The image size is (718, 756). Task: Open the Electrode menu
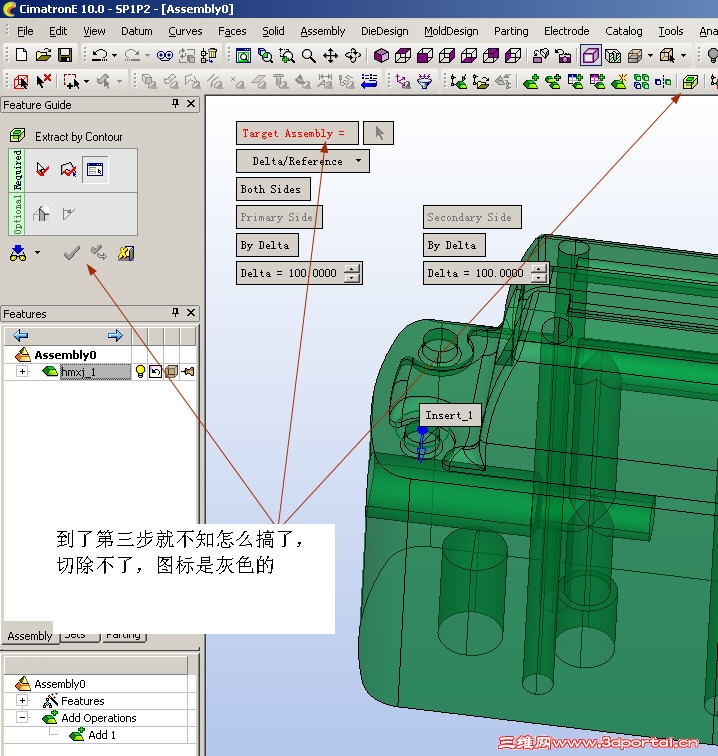(567, 31)
